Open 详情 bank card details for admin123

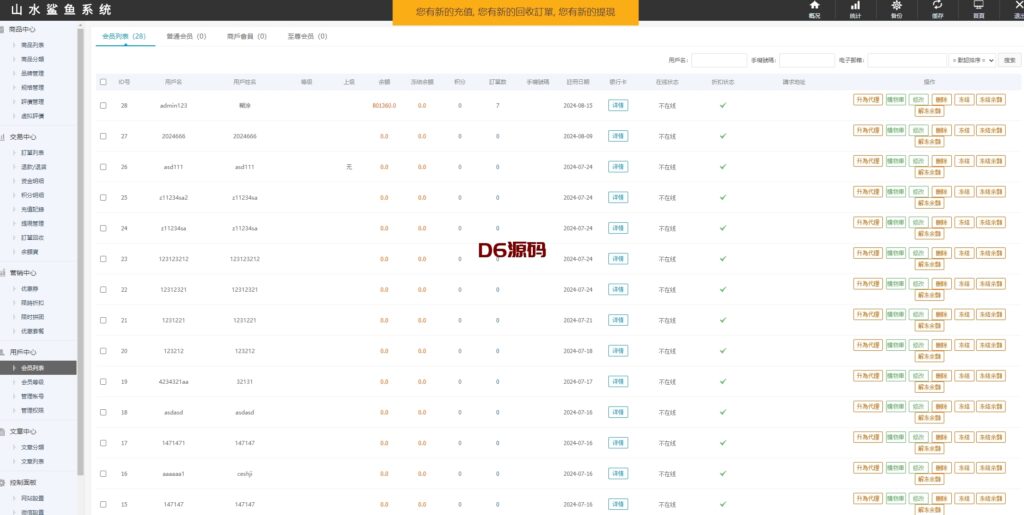618,105
